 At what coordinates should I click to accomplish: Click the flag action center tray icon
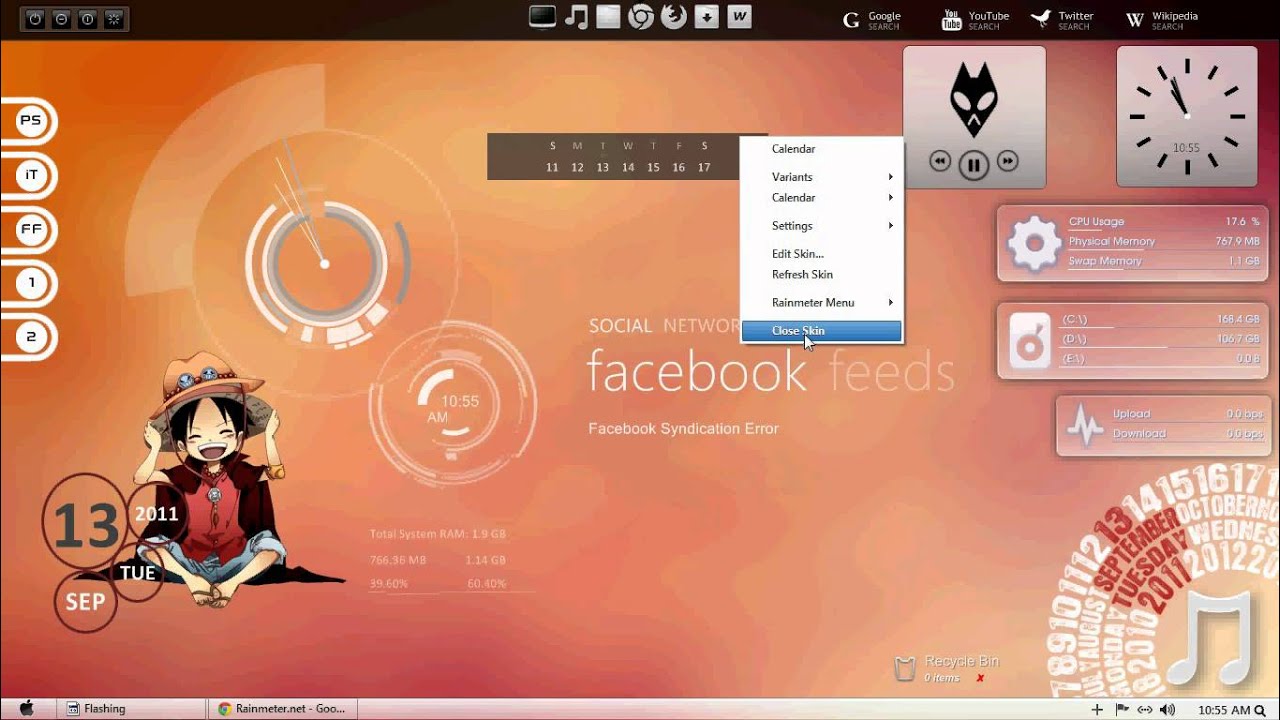tap(1122, 710)
